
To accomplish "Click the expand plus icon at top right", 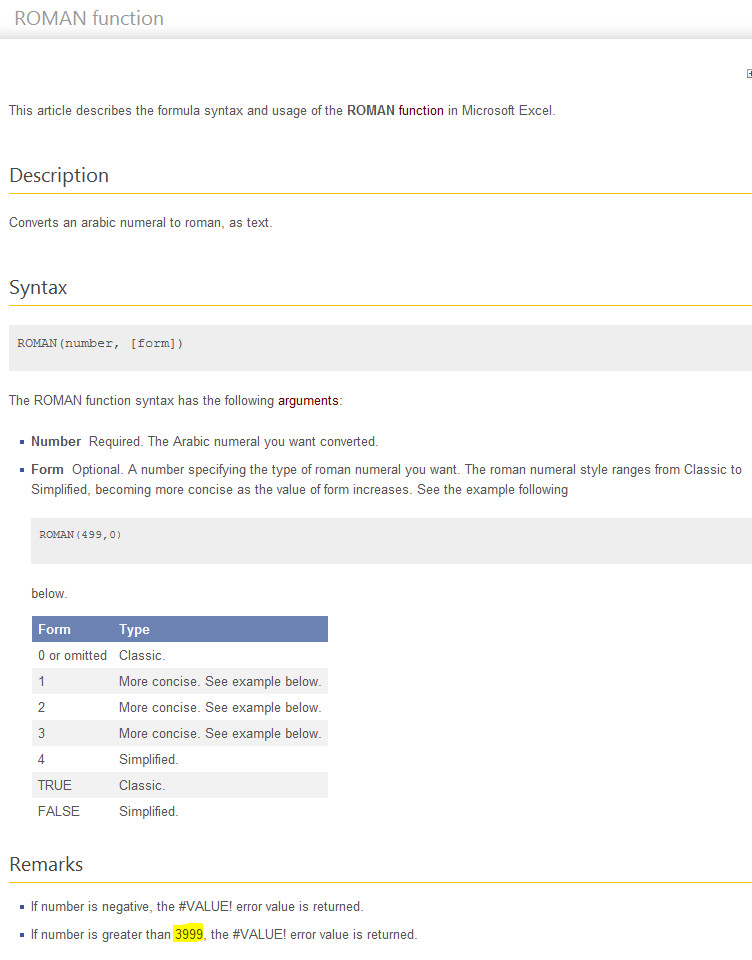I will pos(749,74).
